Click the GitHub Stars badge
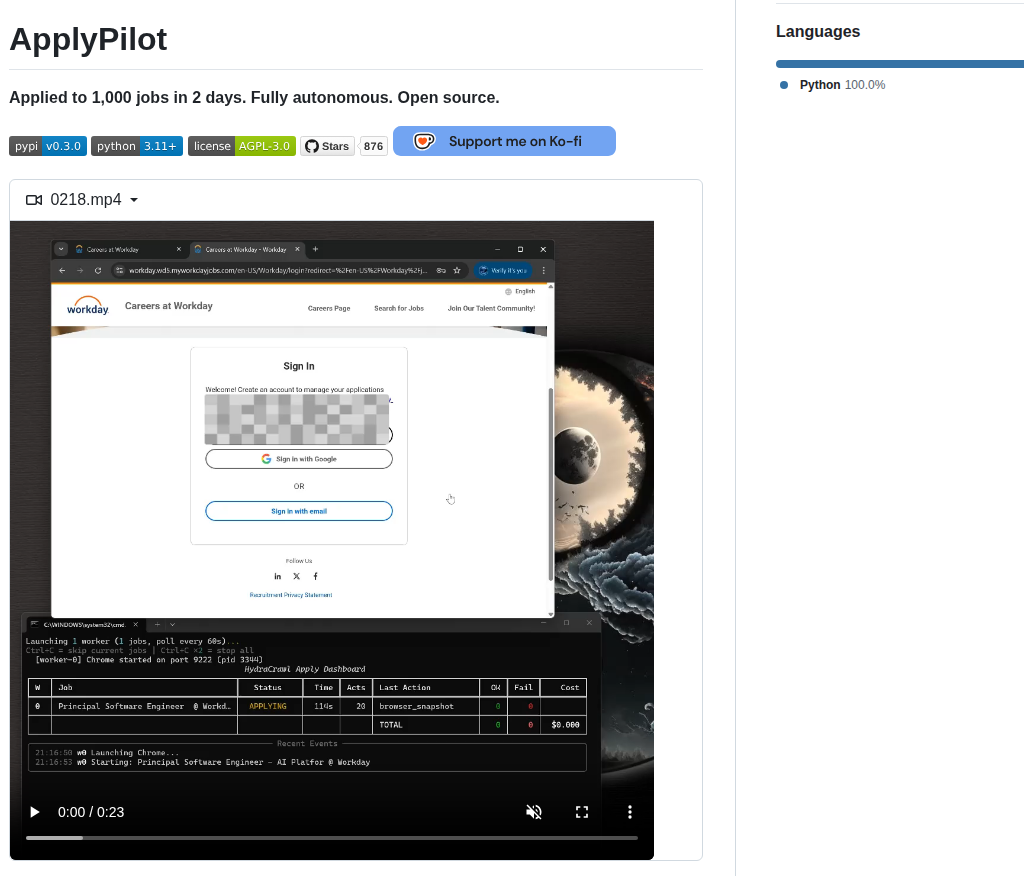This screenshot has width=1024, height=876. coord(327,146)
